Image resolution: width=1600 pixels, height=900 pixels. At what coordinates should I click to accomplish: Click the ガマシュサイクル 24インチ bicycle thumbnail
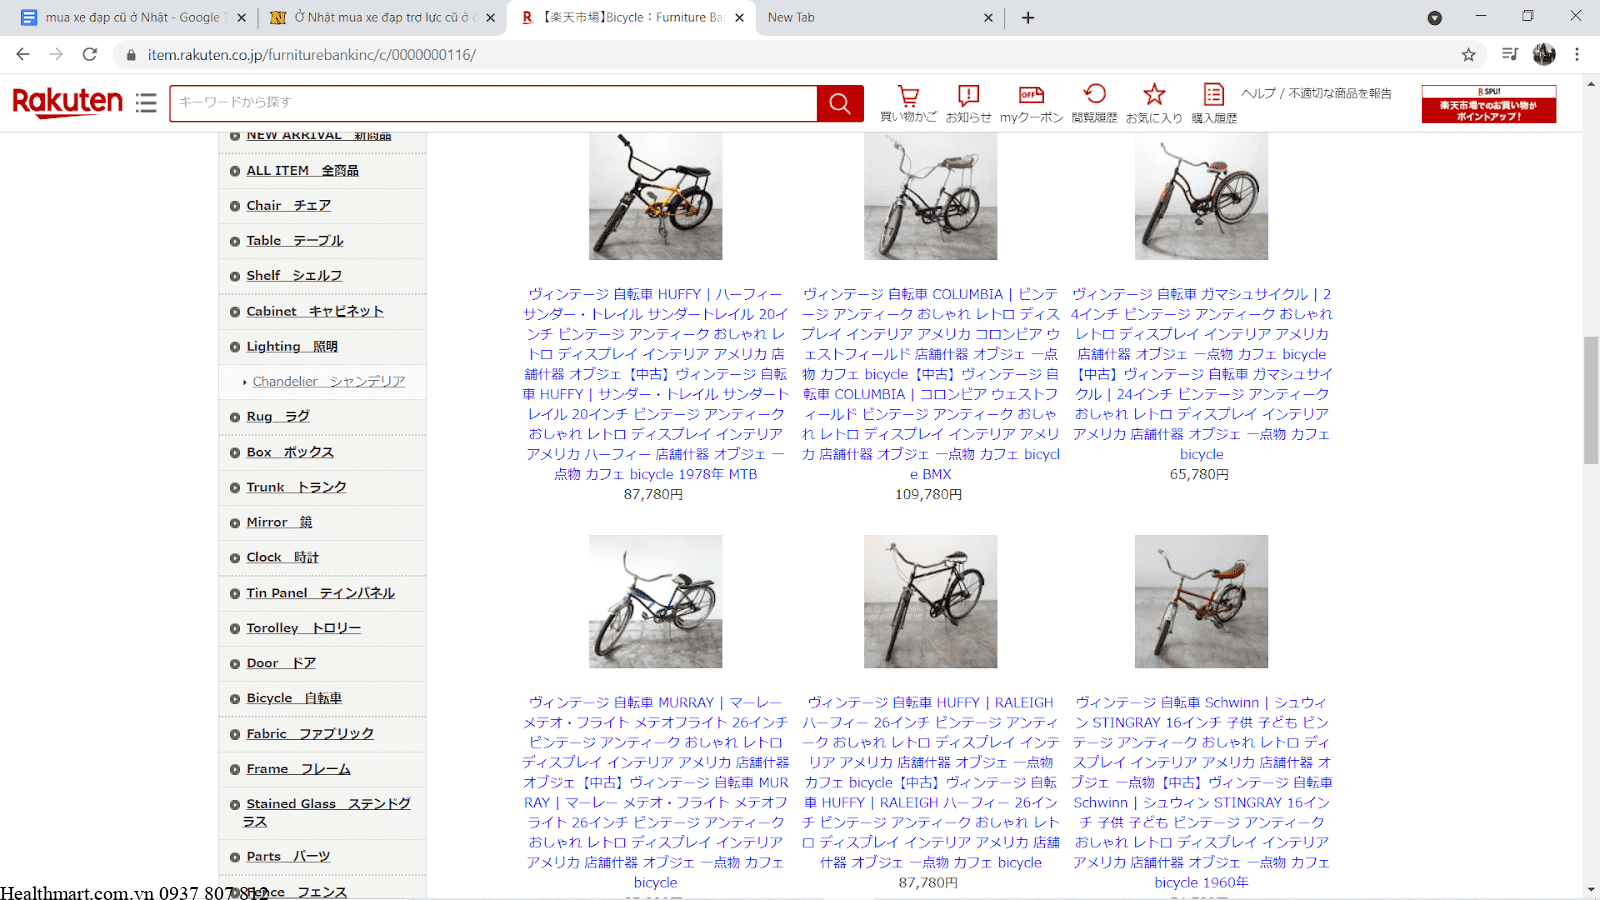[x=1201, y=196]
